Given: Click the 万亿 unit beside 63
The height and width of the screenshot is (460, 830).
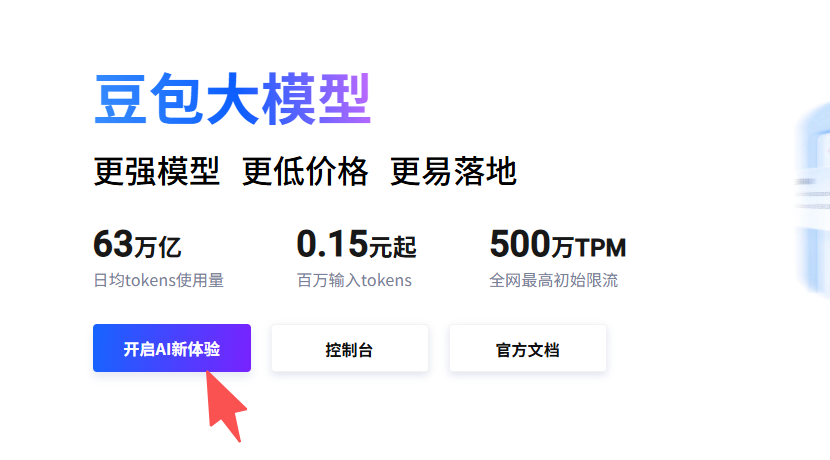Looking at the screenshot, I should click(158, 247).
